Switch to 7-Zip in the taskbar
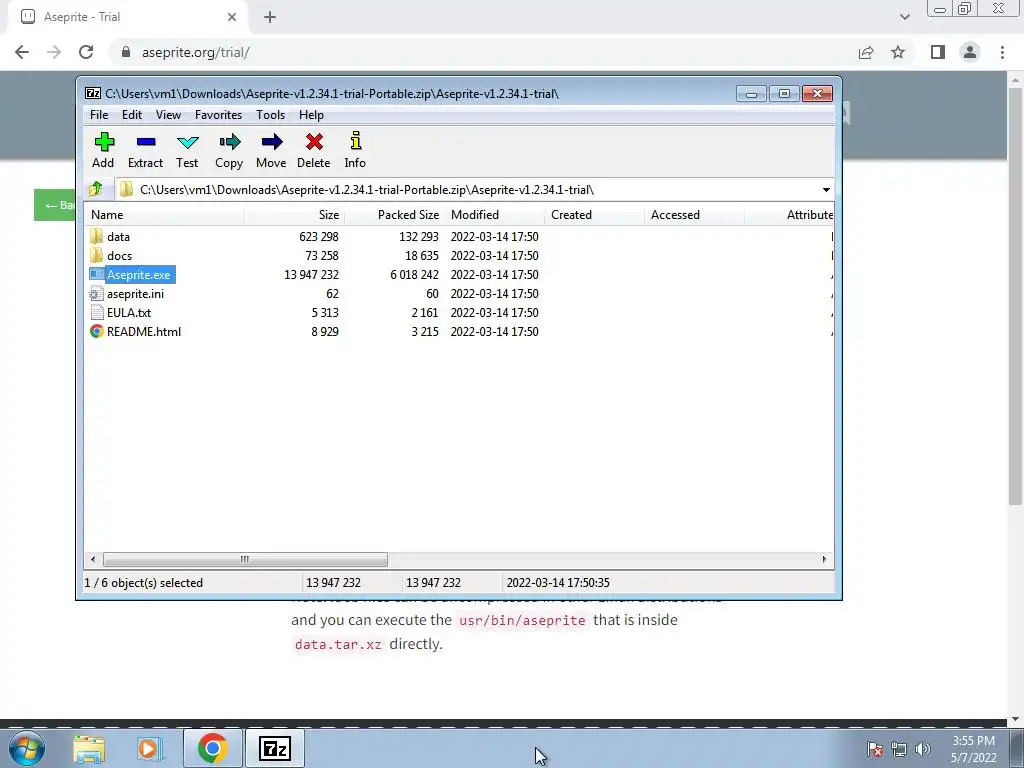The image size is (1024, 768). (274, 748)
